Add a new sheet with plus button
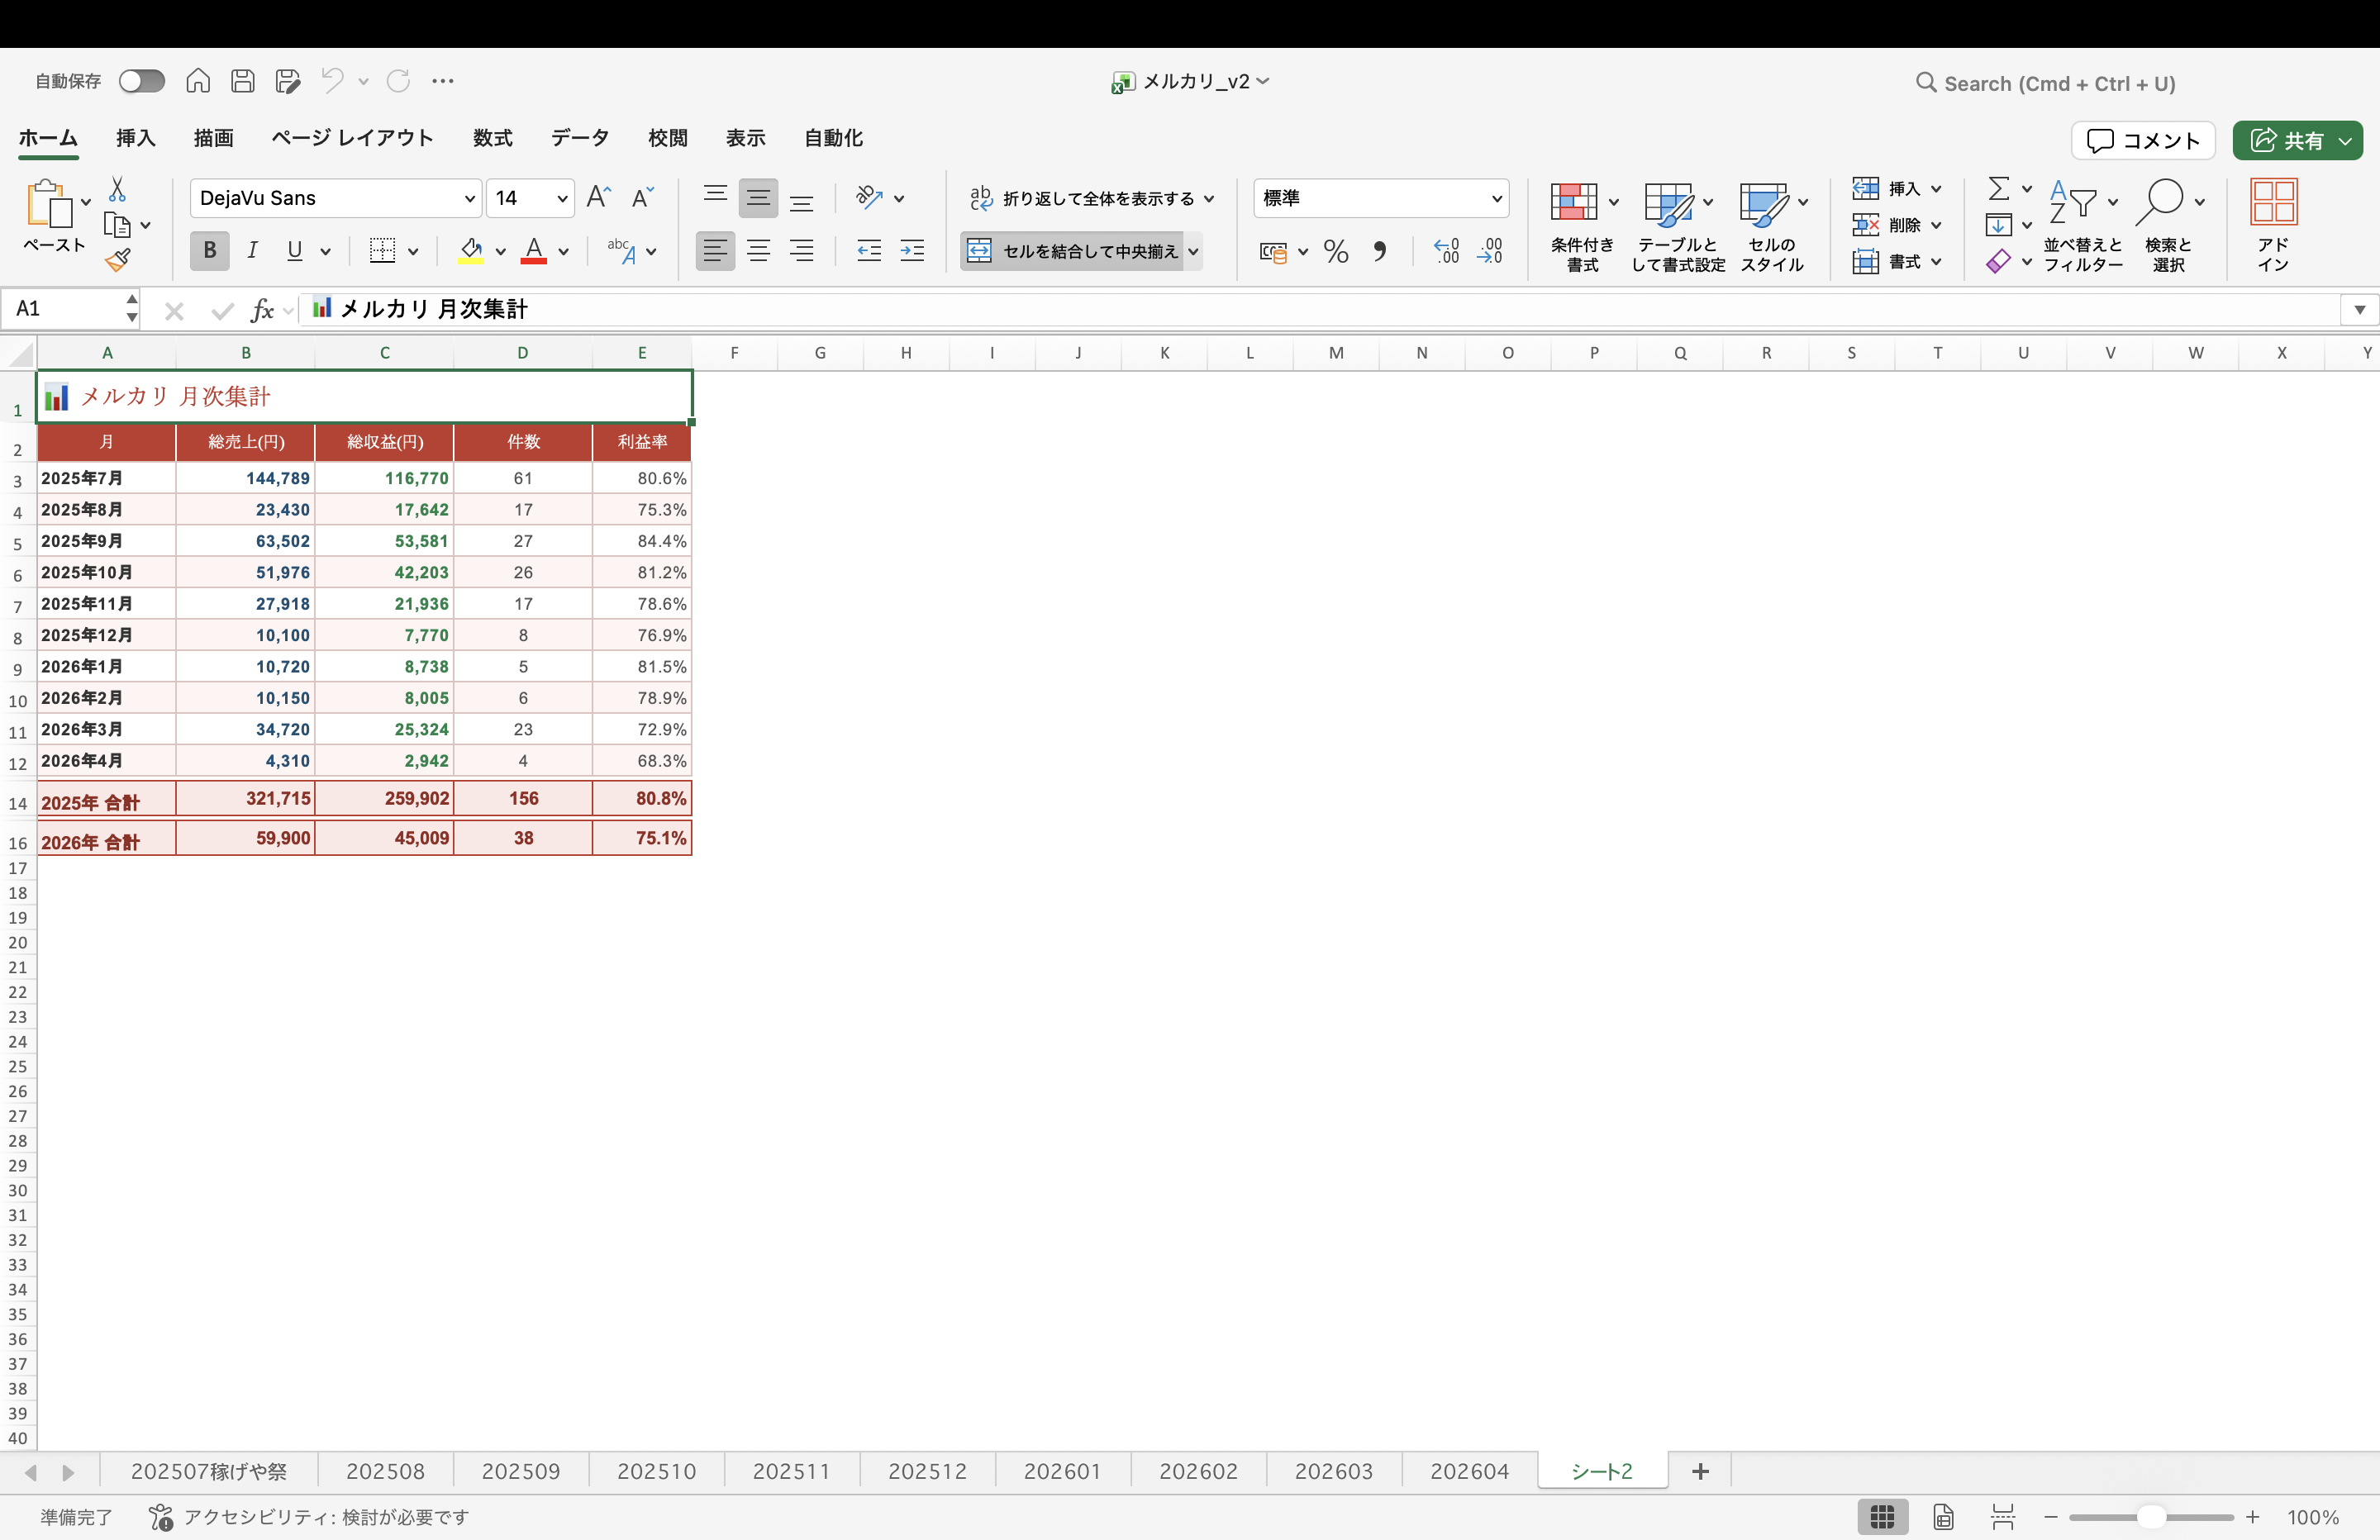The height and width of the screenshot is (1540, 2380). pyautogui.click(x=1700, y=1471)
